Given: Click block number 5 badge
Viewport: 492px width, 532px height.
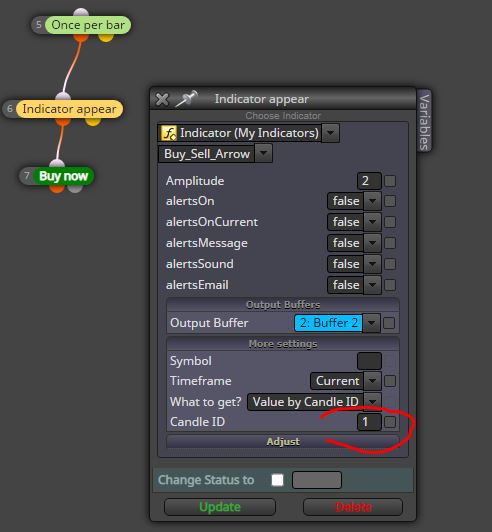Looking at the screenshot, I should tap(39, 25).
